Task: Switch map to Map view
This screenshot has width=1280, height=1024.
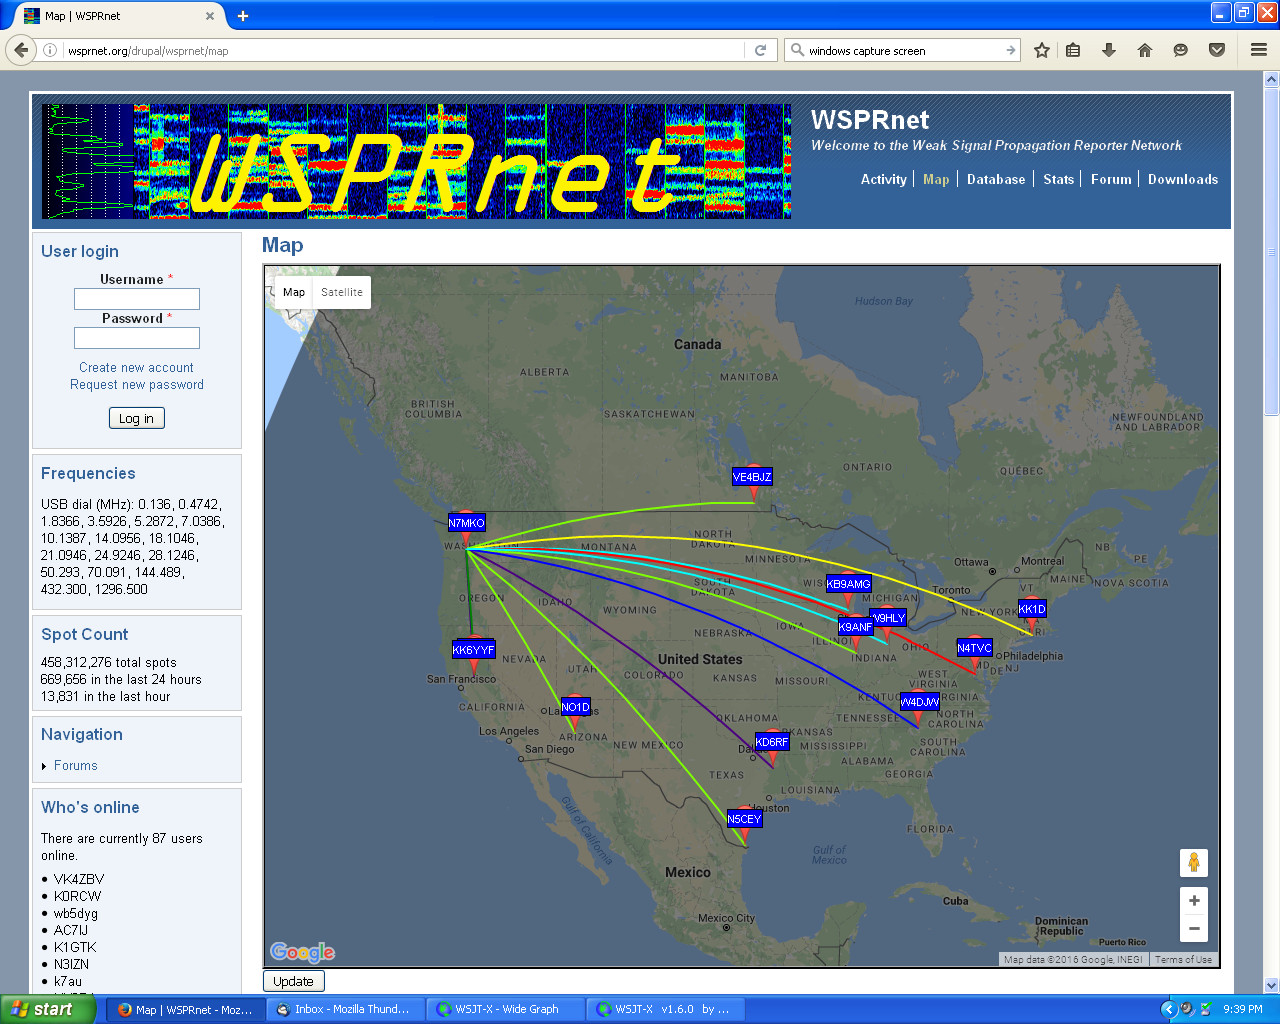Action: 294,292
